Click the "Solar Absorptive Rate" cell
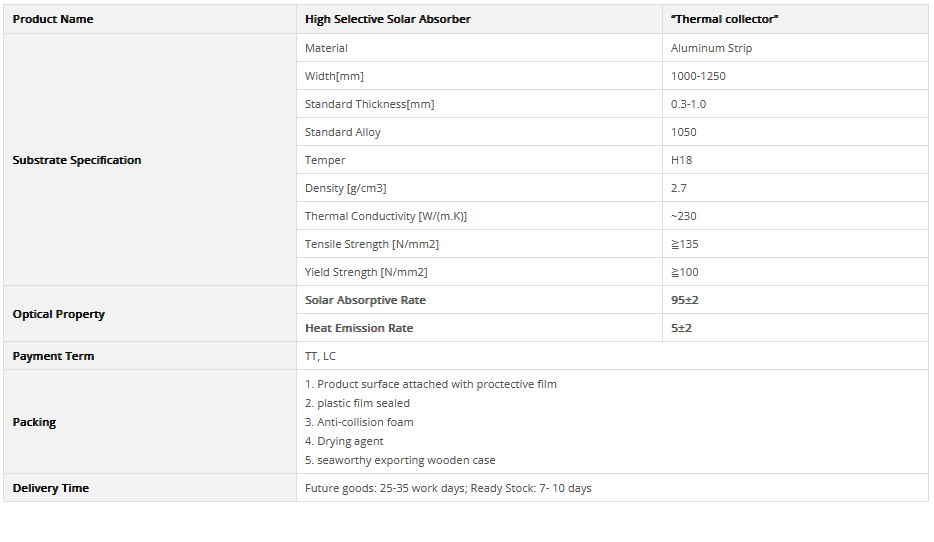The image size is (934, 542). (365, 300)
